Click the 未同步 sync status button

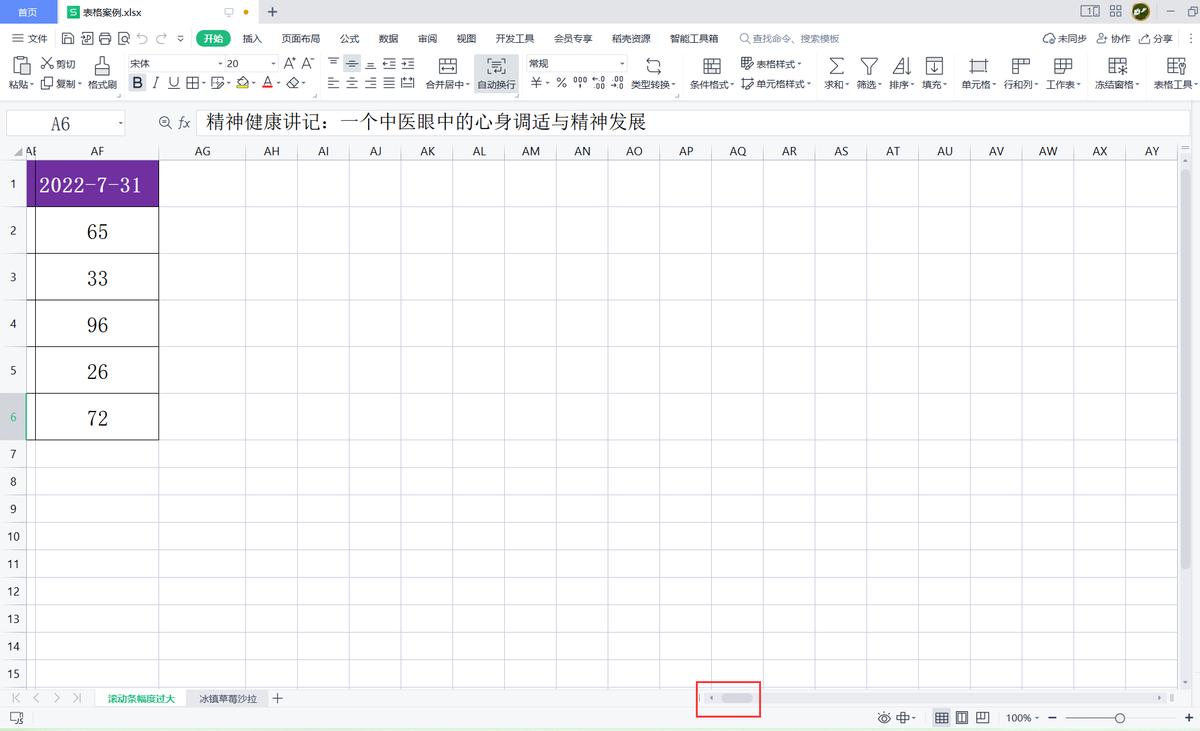point(1063,38)
